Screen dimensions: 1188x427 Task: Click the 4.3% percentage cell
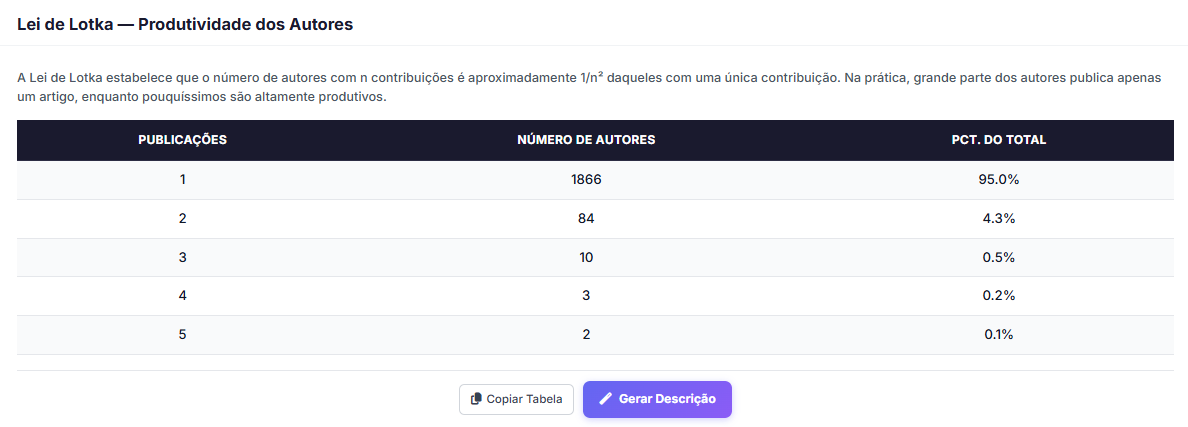(998, 218)
